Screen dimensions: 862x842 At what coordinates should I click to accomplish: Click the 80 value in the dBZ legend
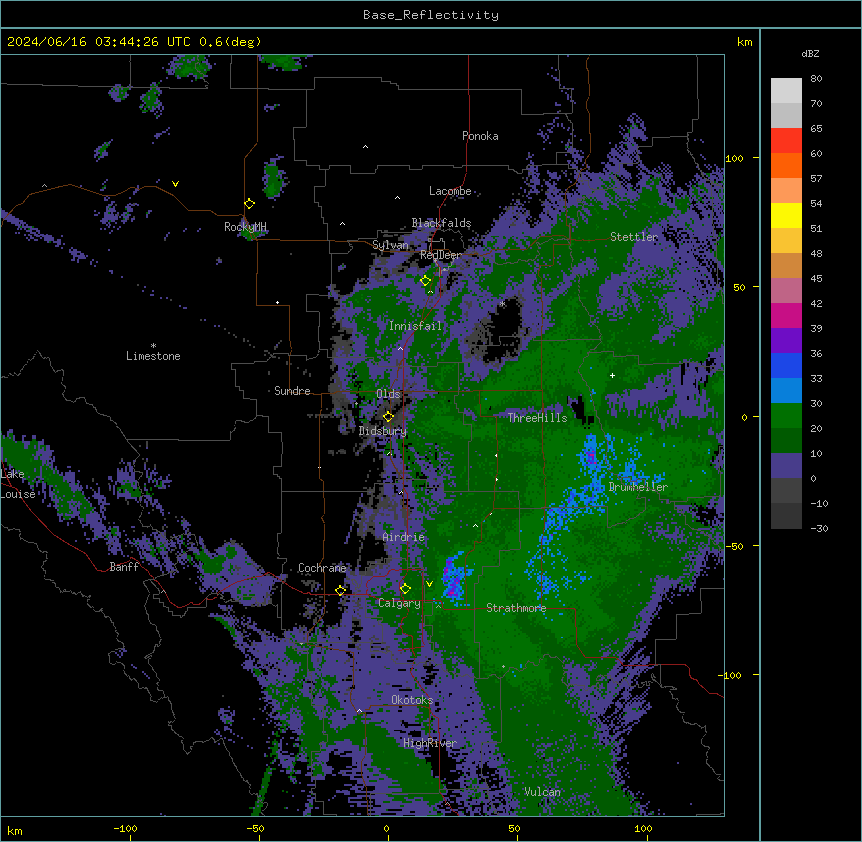click(816, 79)
